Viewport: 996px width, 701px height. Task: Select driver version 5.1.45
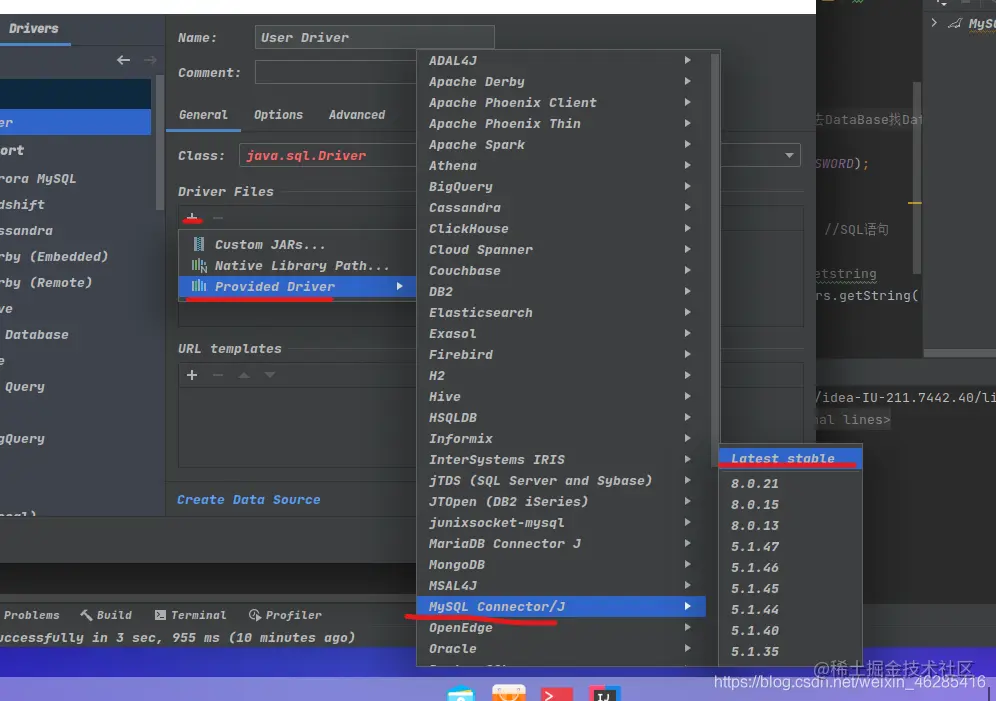790,589
